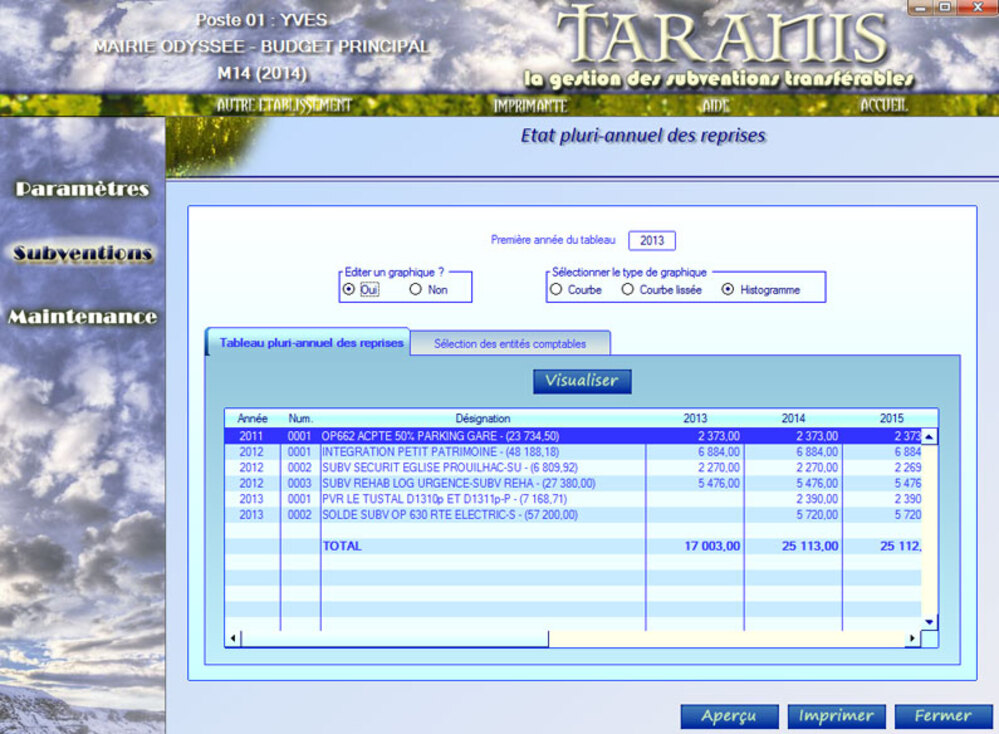The image size is (999, 734).
Task: Open the Maintenance sidebar menu
Action: tap(82, 317)
